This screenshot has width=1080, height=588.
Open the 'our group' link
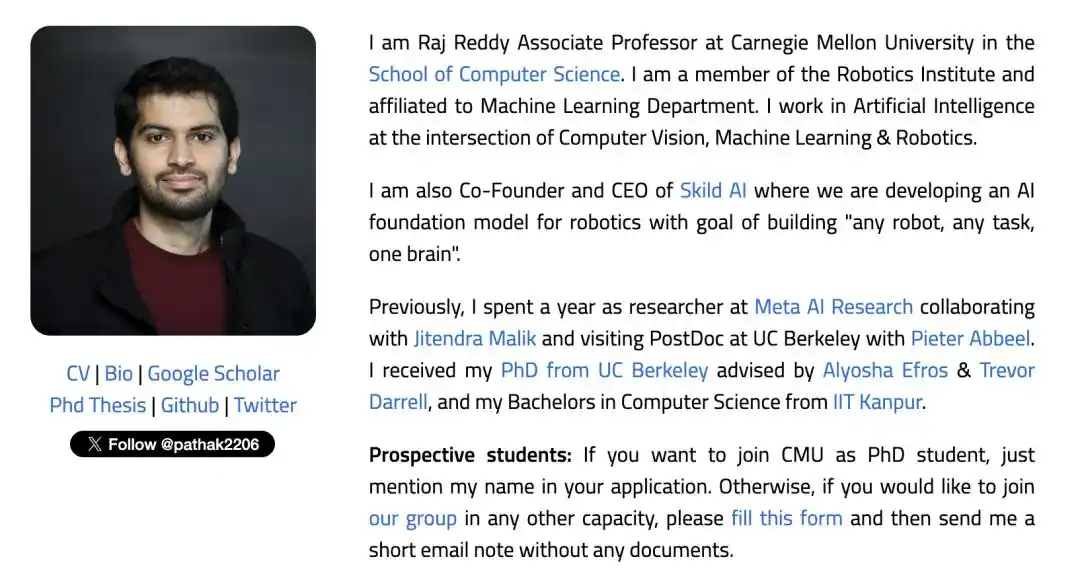click(x=413, y=518)
